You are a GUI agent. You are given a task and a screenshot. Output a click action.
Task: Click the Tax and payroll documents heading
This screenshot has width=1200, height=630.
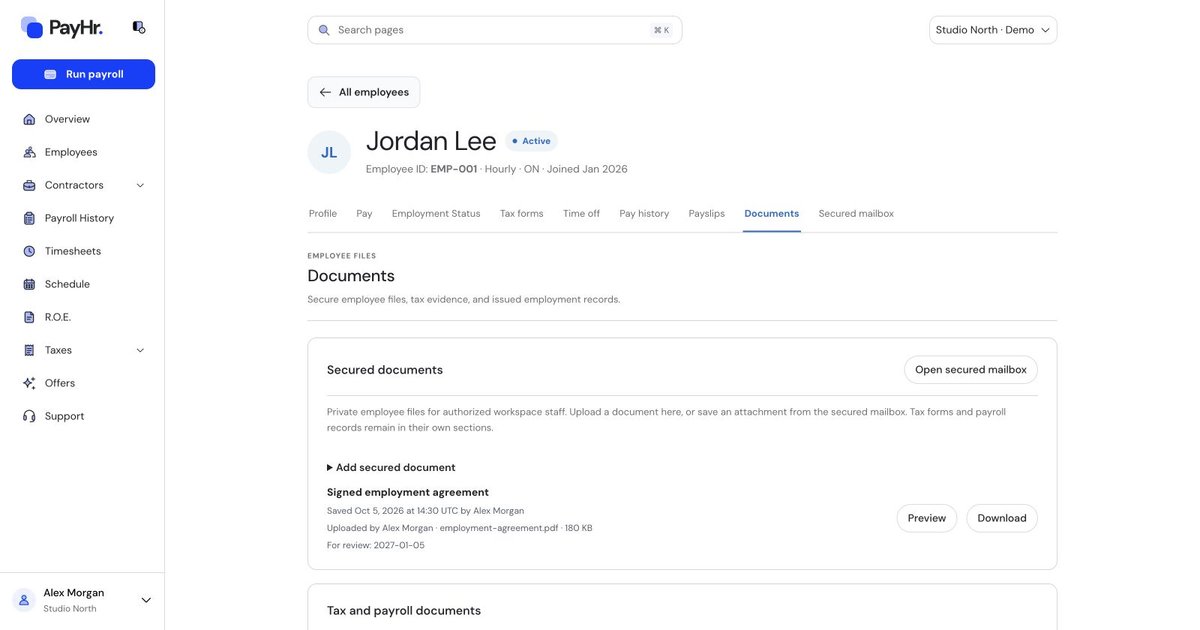[x=404, y=611]
